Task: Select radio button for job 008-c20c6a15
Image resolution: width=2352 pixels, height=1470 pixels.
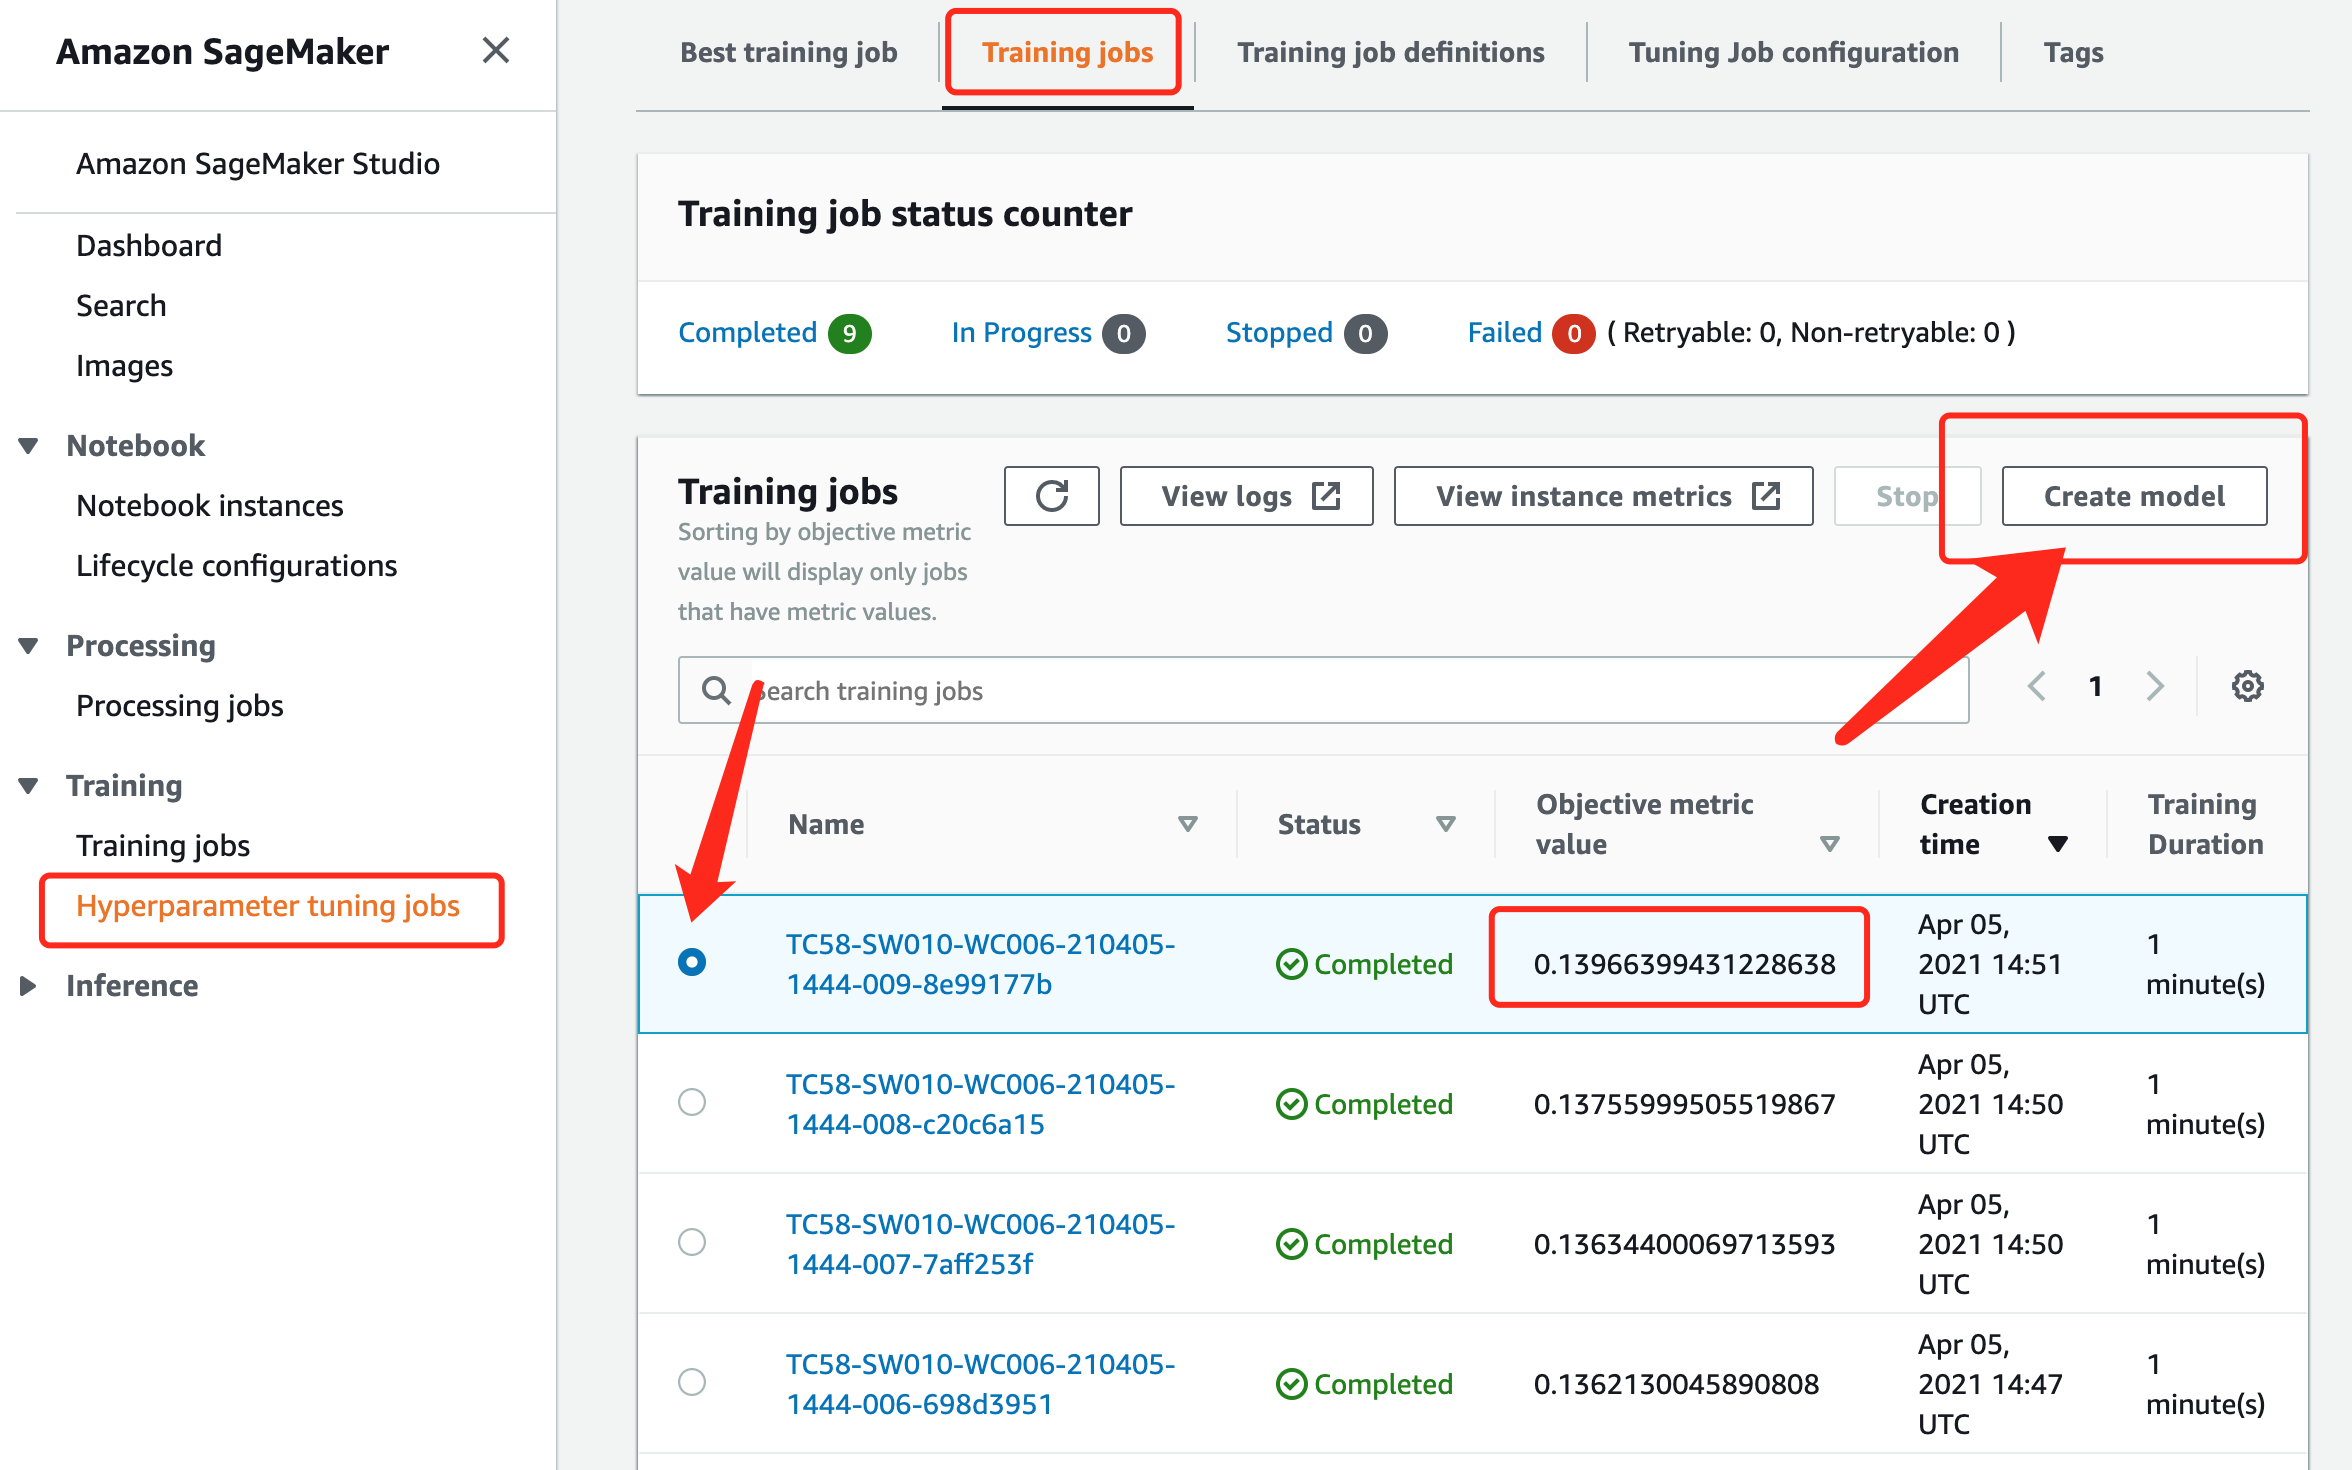Action: (x=692, y=1102)
